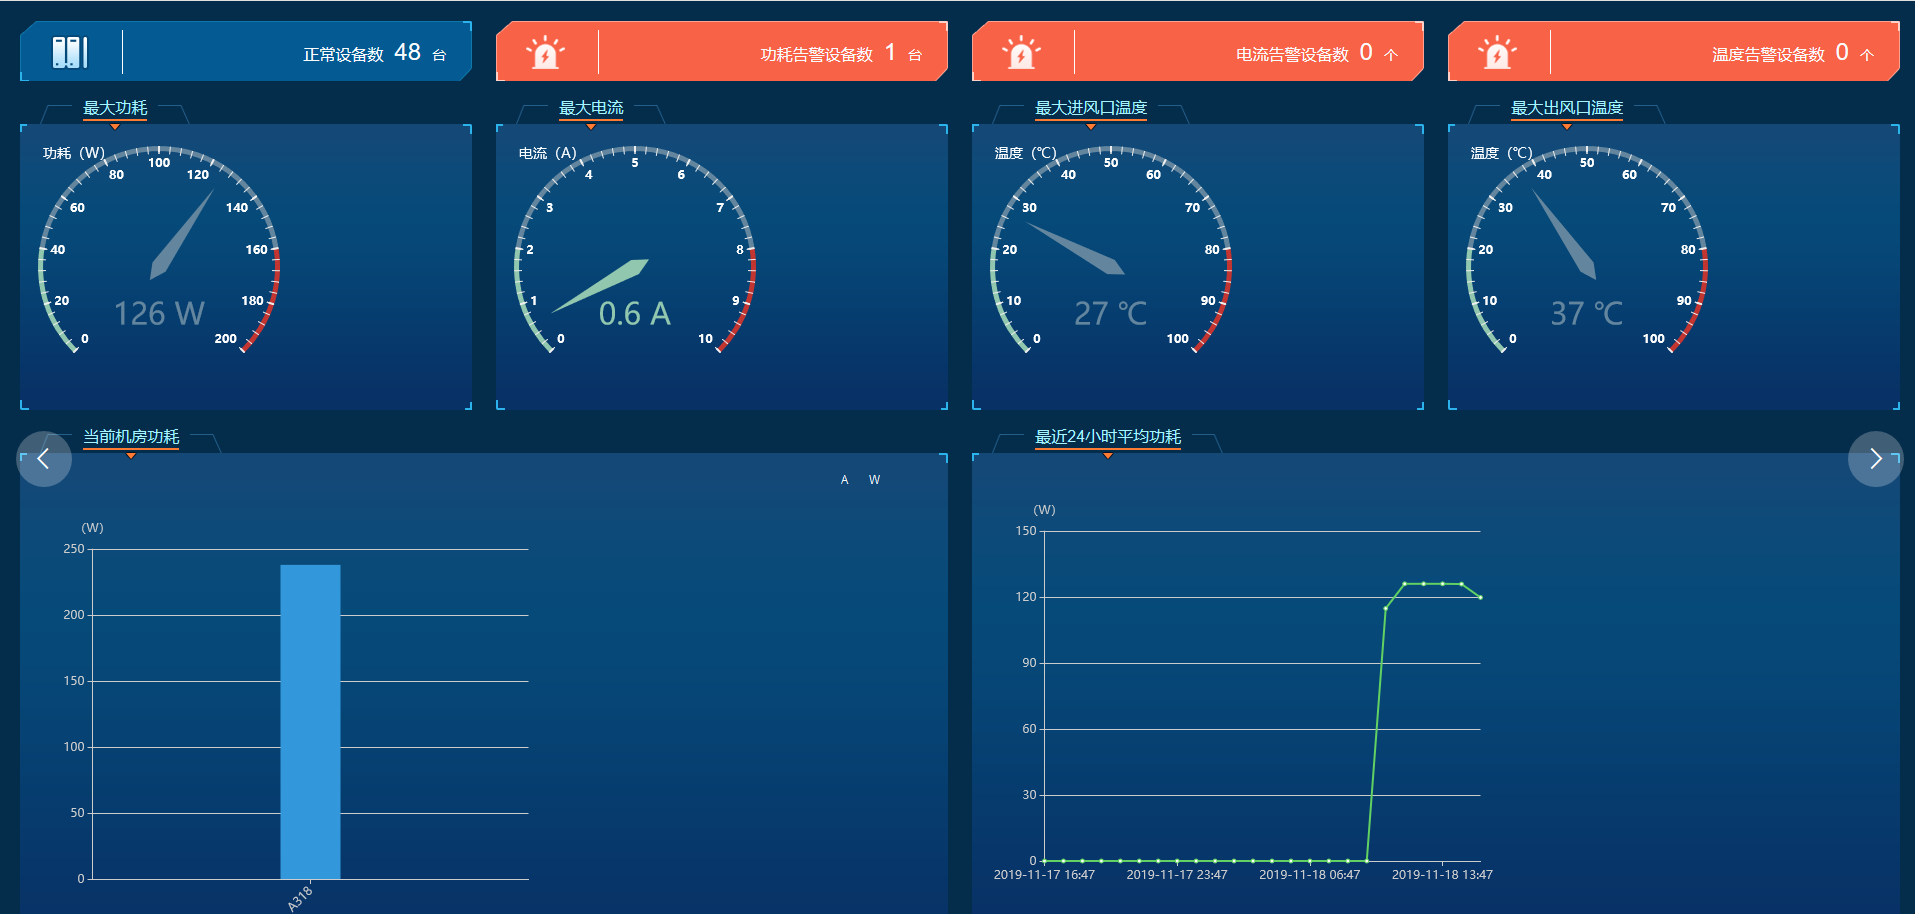Image resolution: width=1915 pixels, height=914 pixels.
Task: Select the 最大电流 panel title
Action: click(591, 108)
